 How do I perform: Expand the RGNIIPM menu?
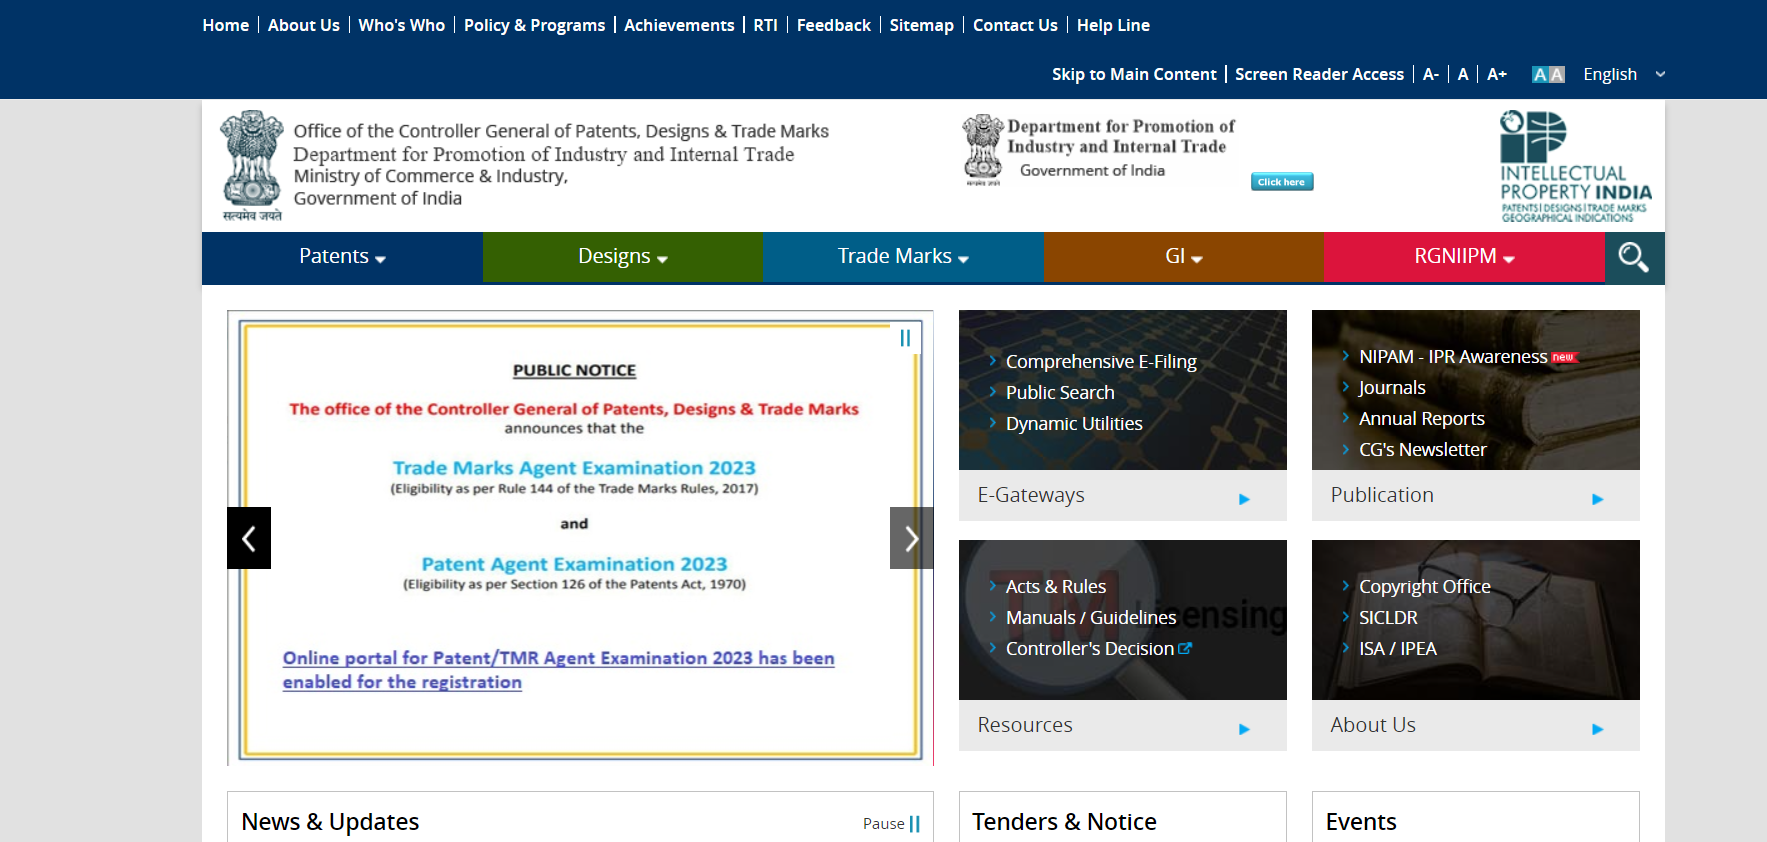coord(1464,257)
